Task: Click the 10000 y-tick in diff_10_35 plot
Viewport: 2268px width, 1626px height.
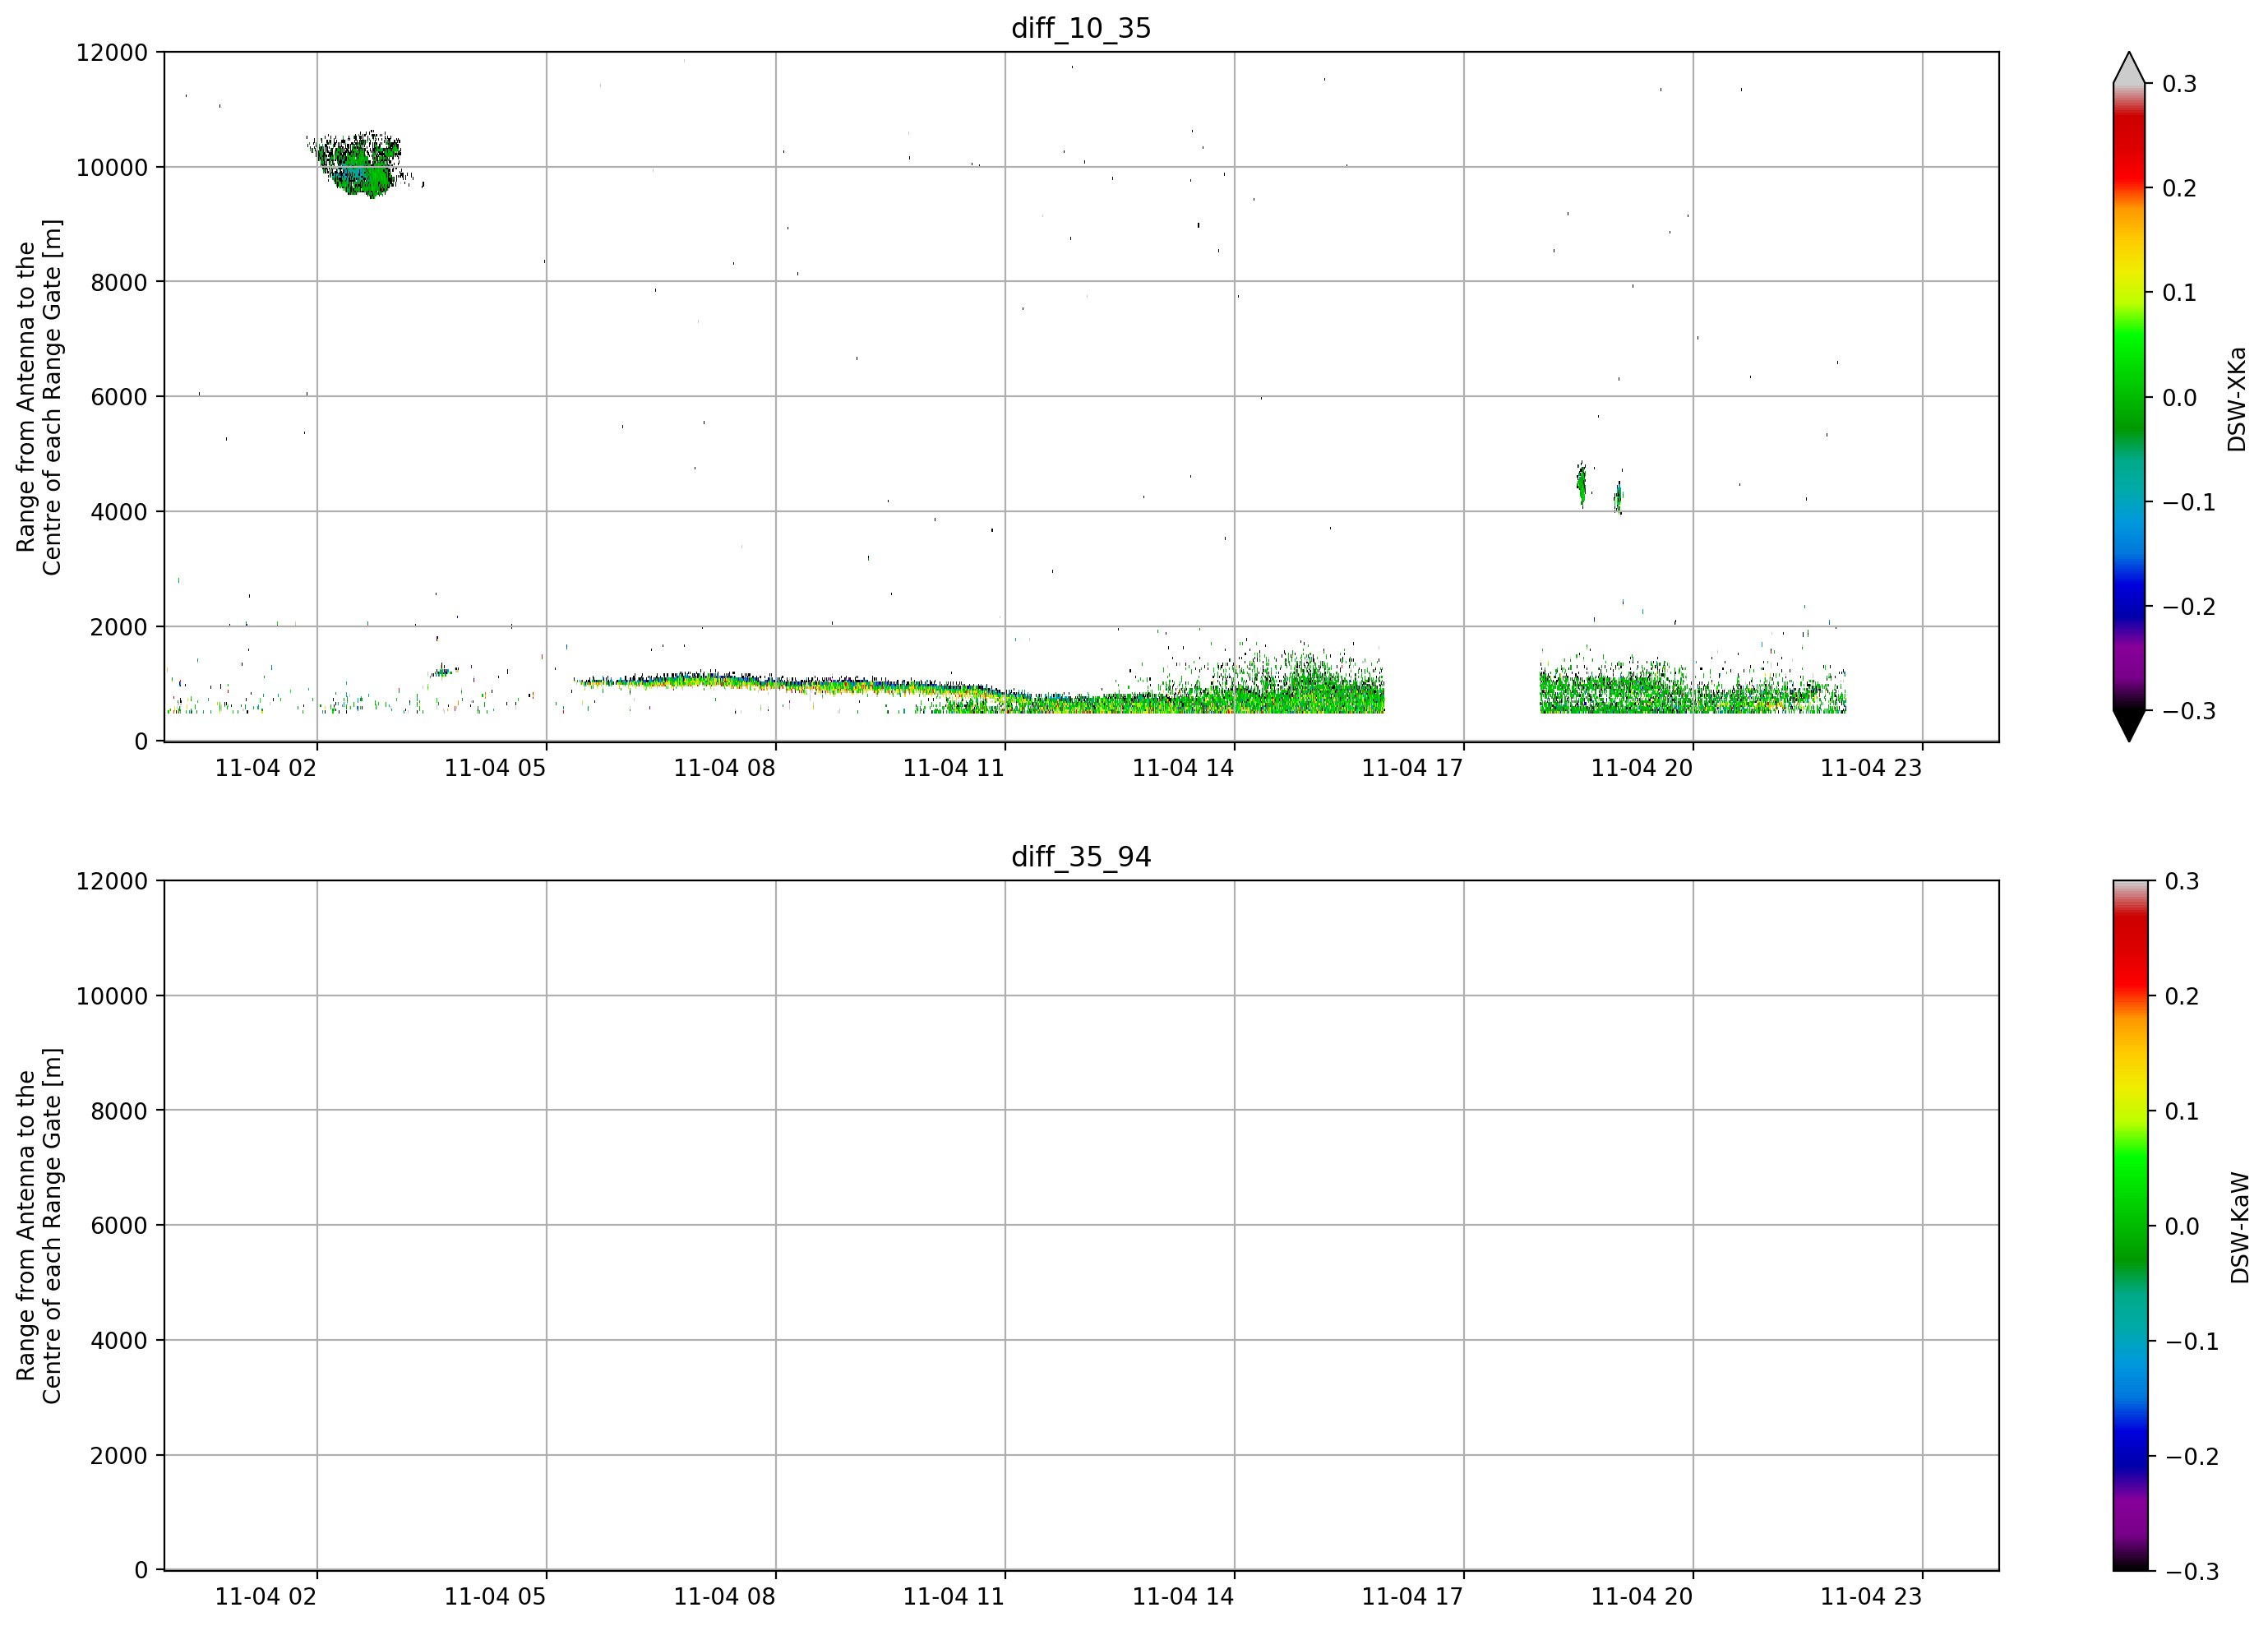Action: [x=111, y=167]
